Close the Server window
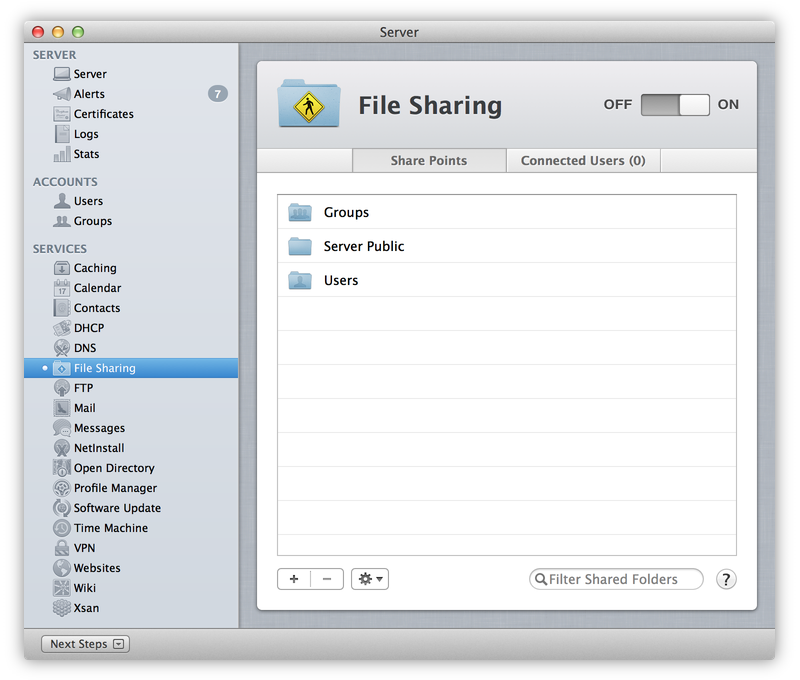 tap(38, 32)
